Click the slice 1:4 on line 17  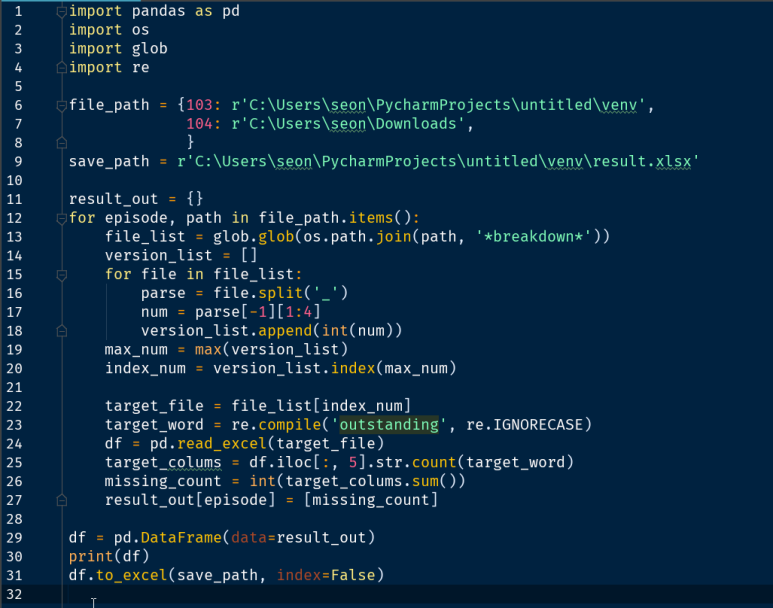[298, 312]
